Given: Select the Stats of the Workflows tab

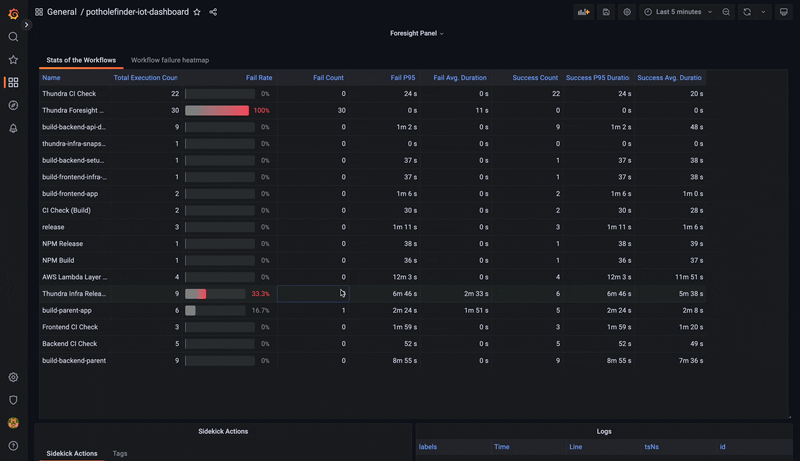Looking at the screenshot, I should 81,60.
